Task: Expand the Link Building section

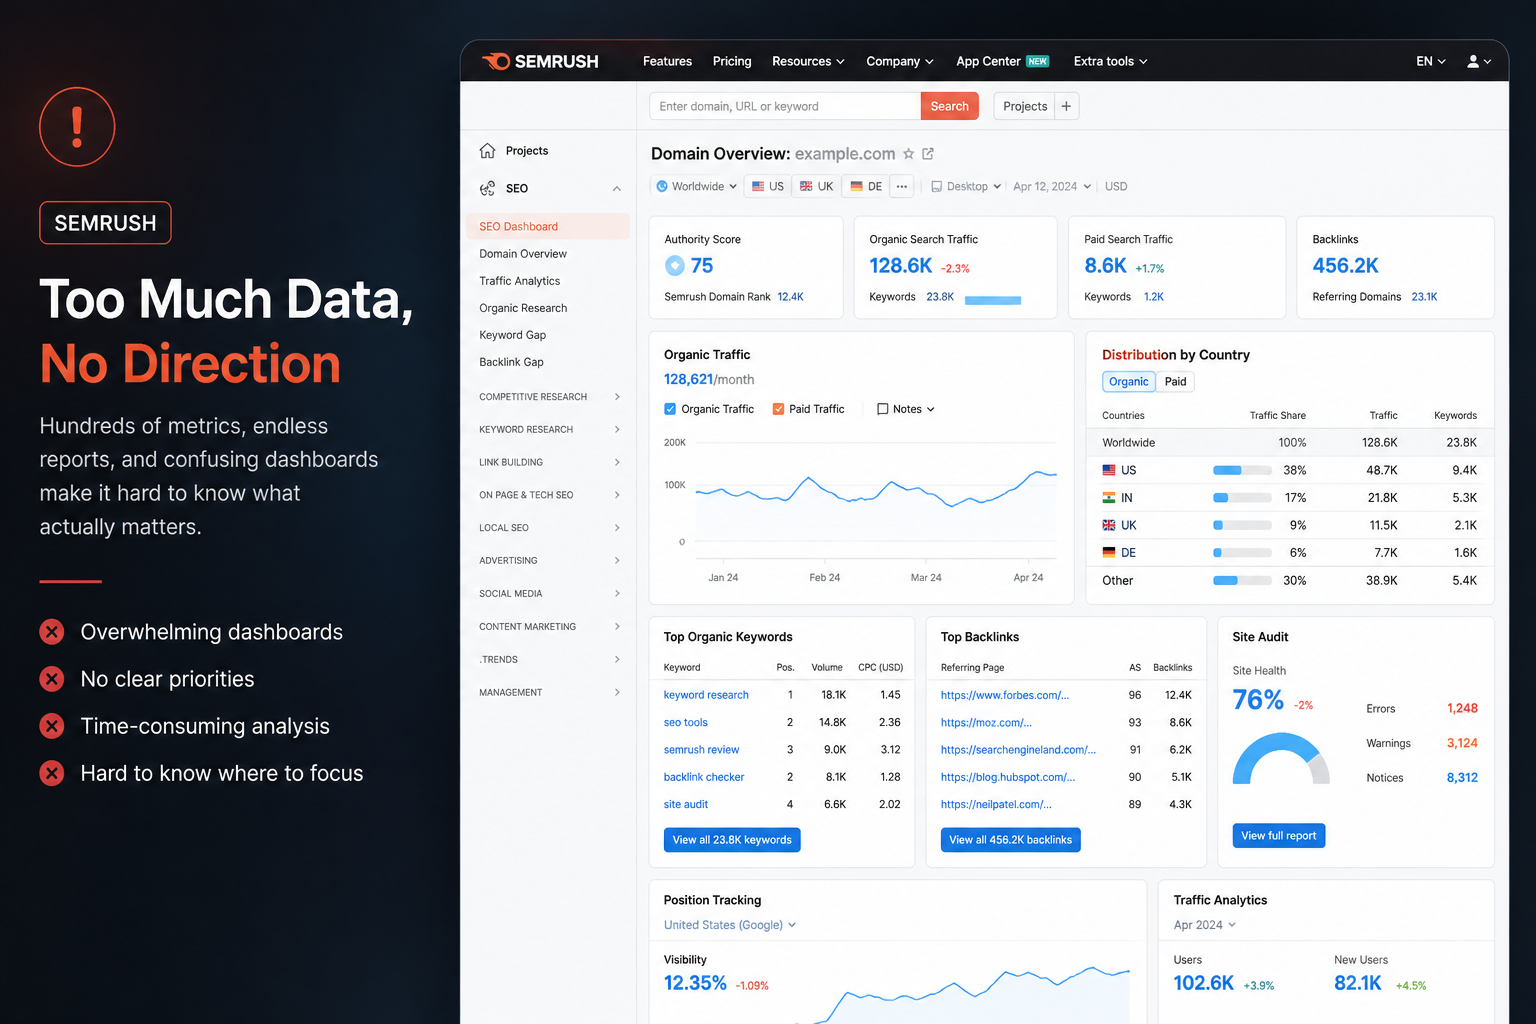Action: click(549, 462)
